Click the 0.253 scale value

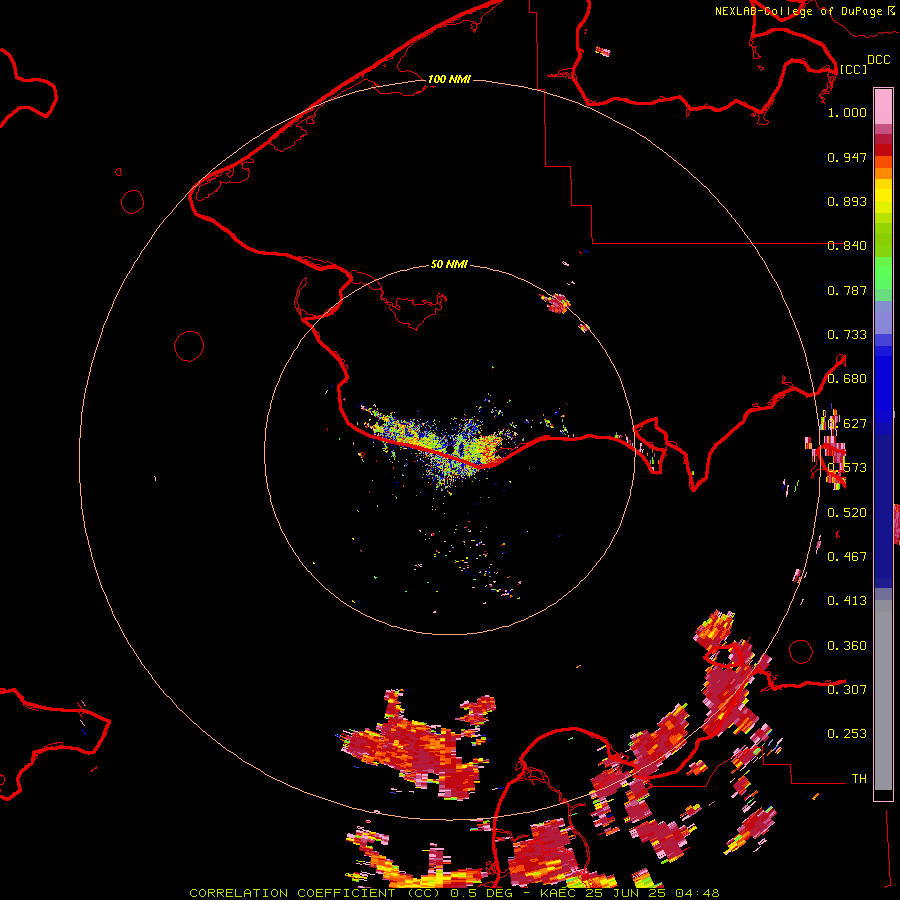[847, 734]
